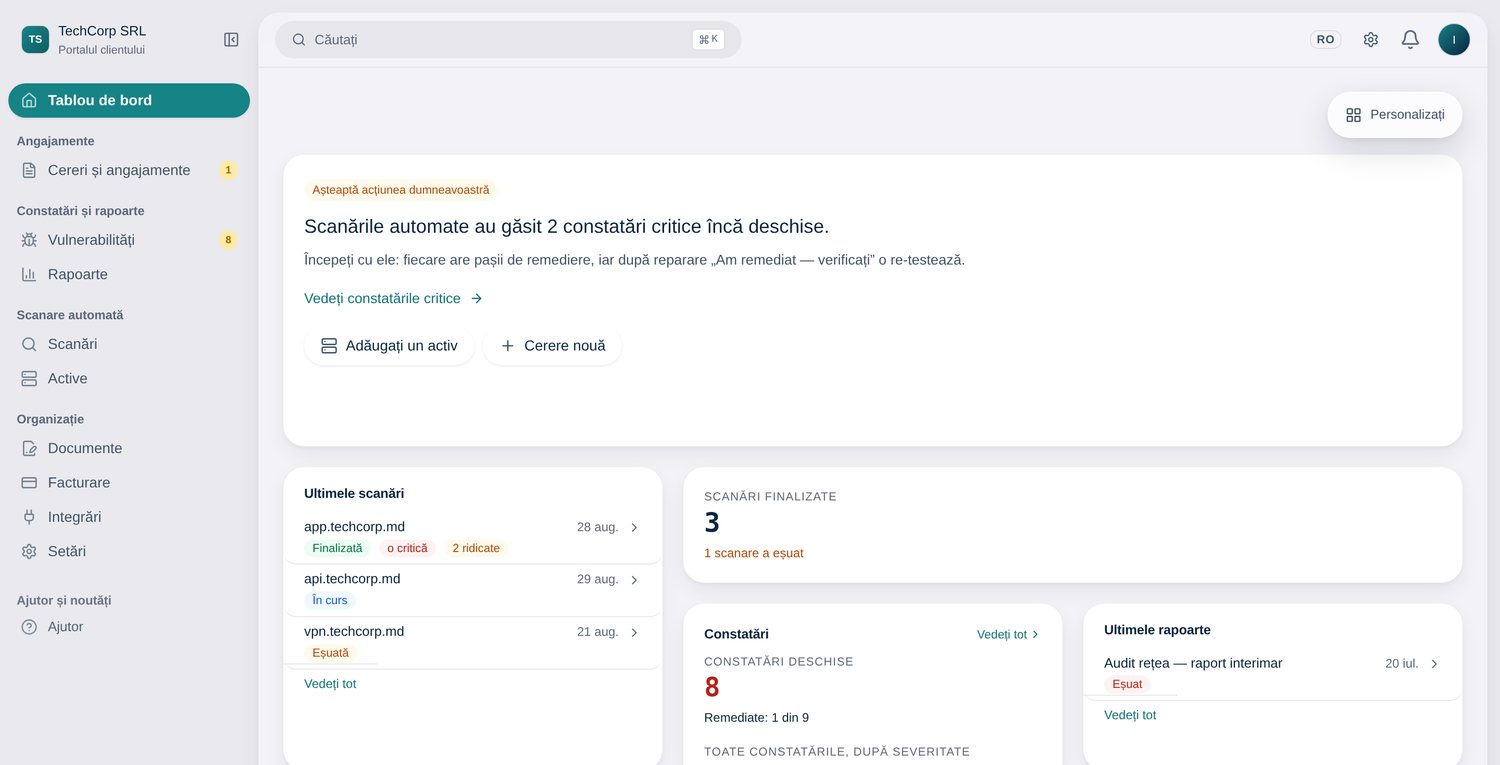Click the gear icon beside Setări
The height and width of the screenshot is (765, 1500).
(29, 551)
